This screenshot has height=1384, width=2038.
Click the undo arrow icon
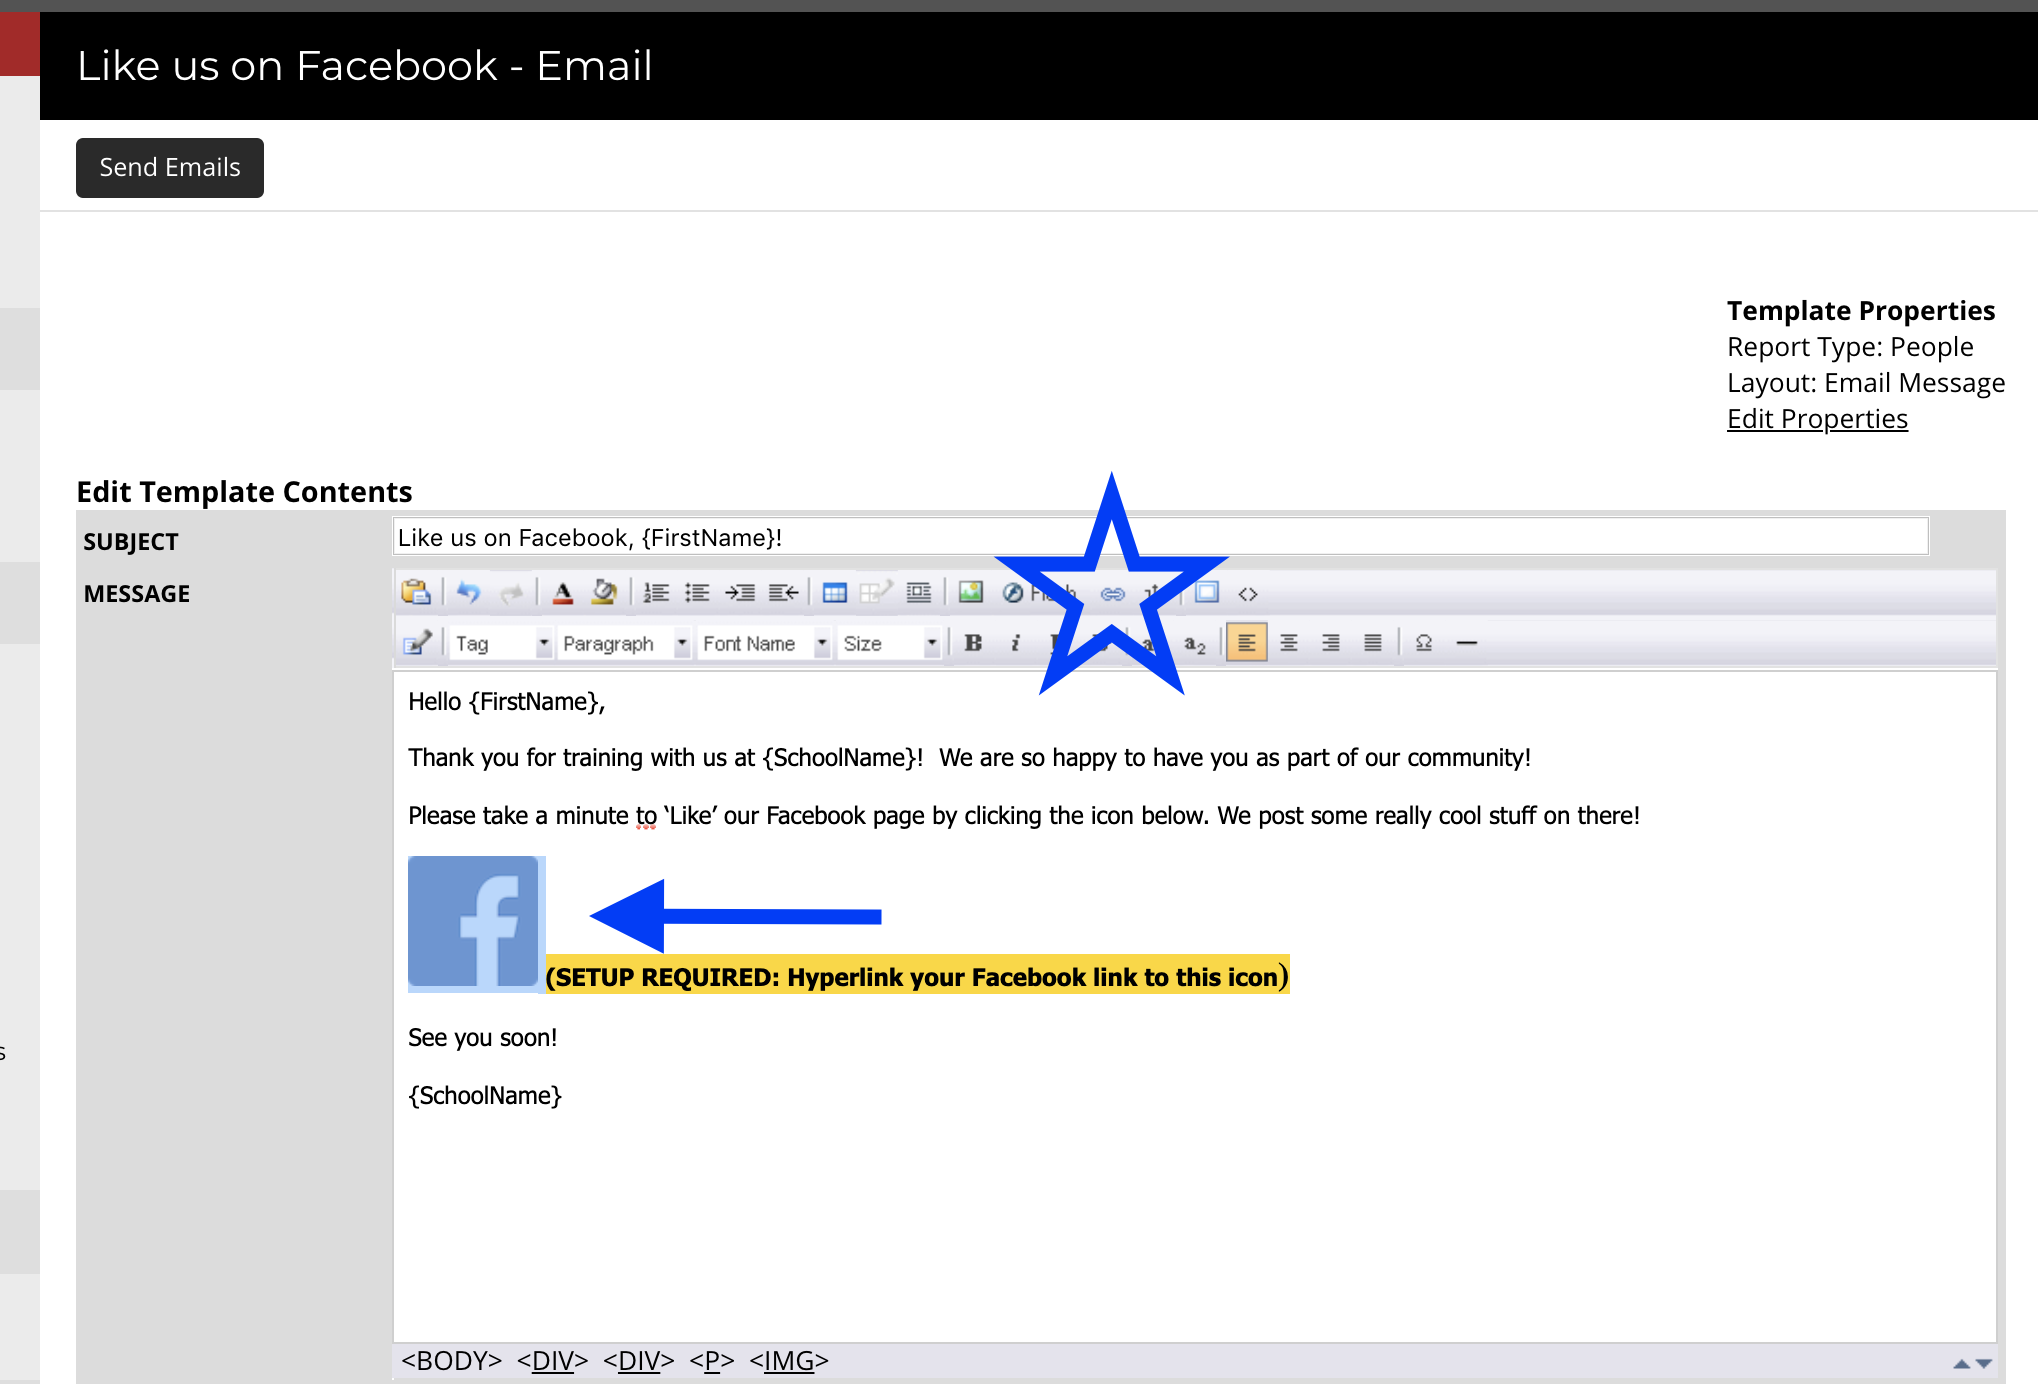pos(468,592)
